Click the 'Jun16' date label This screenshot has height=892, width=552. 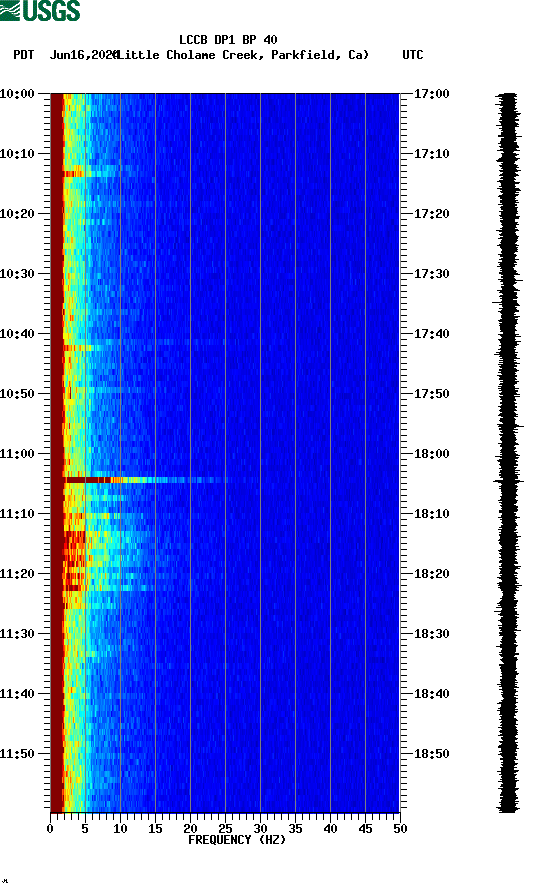click(x=67, y=55)
